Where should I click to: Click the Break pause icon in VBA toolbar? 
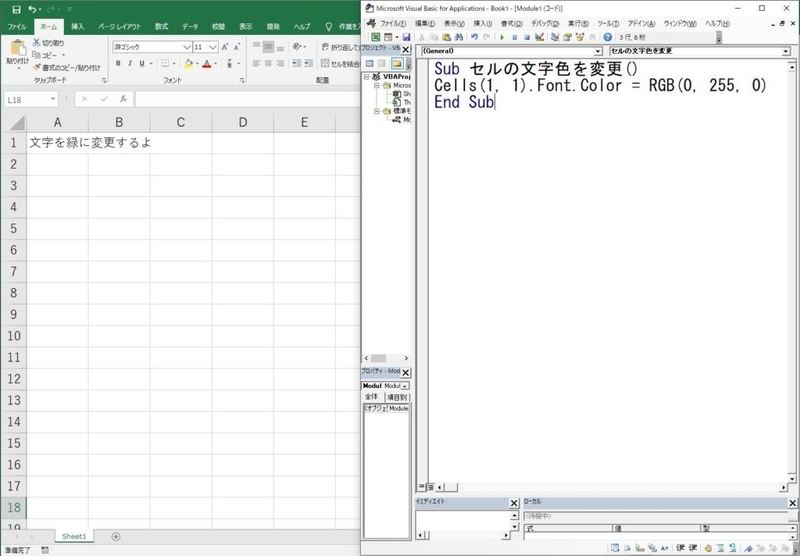pos(515,37)
